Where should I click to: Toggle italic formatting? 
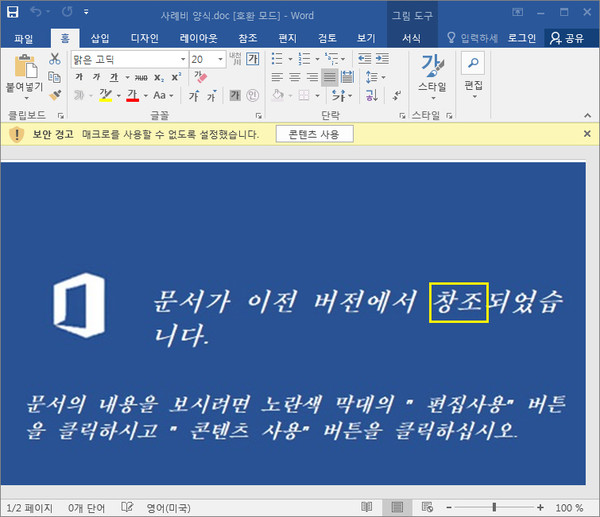pyautogui.click(x=96, y=77)
